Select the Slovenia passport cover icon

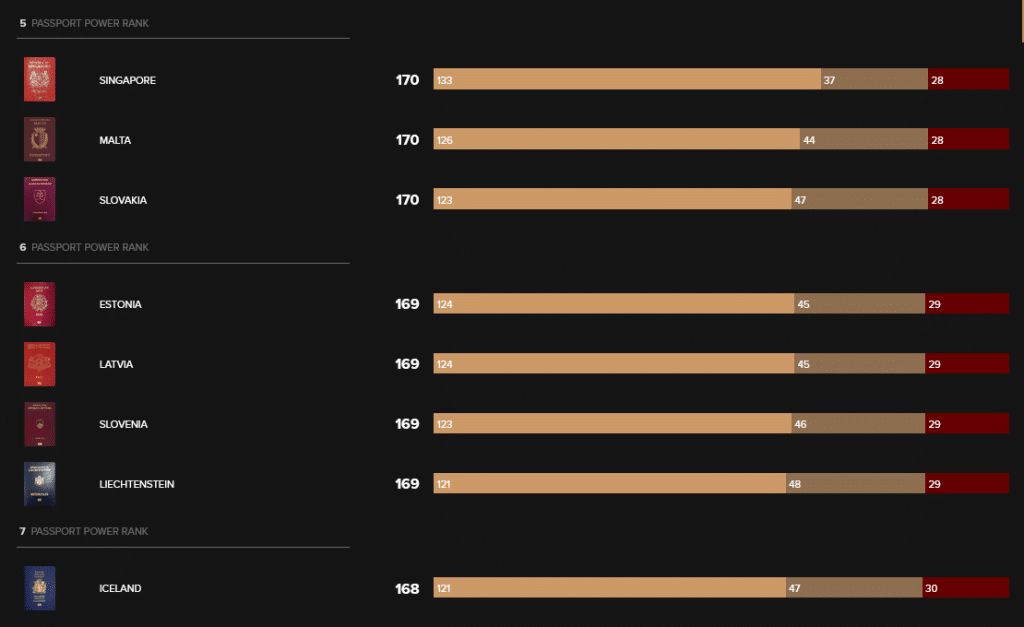pos(40,425)
